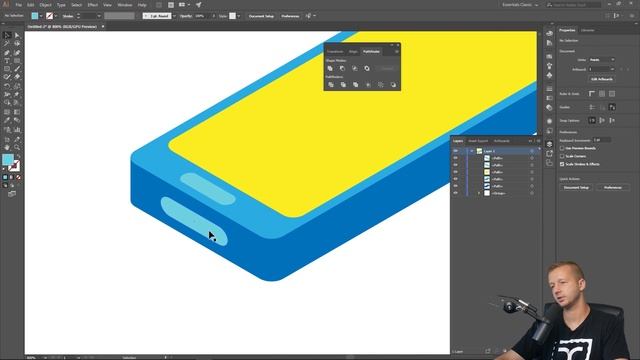
Task: Toggle show grid in Ruler & Grids
Action: pyautogui.click(x=602, y=94)
